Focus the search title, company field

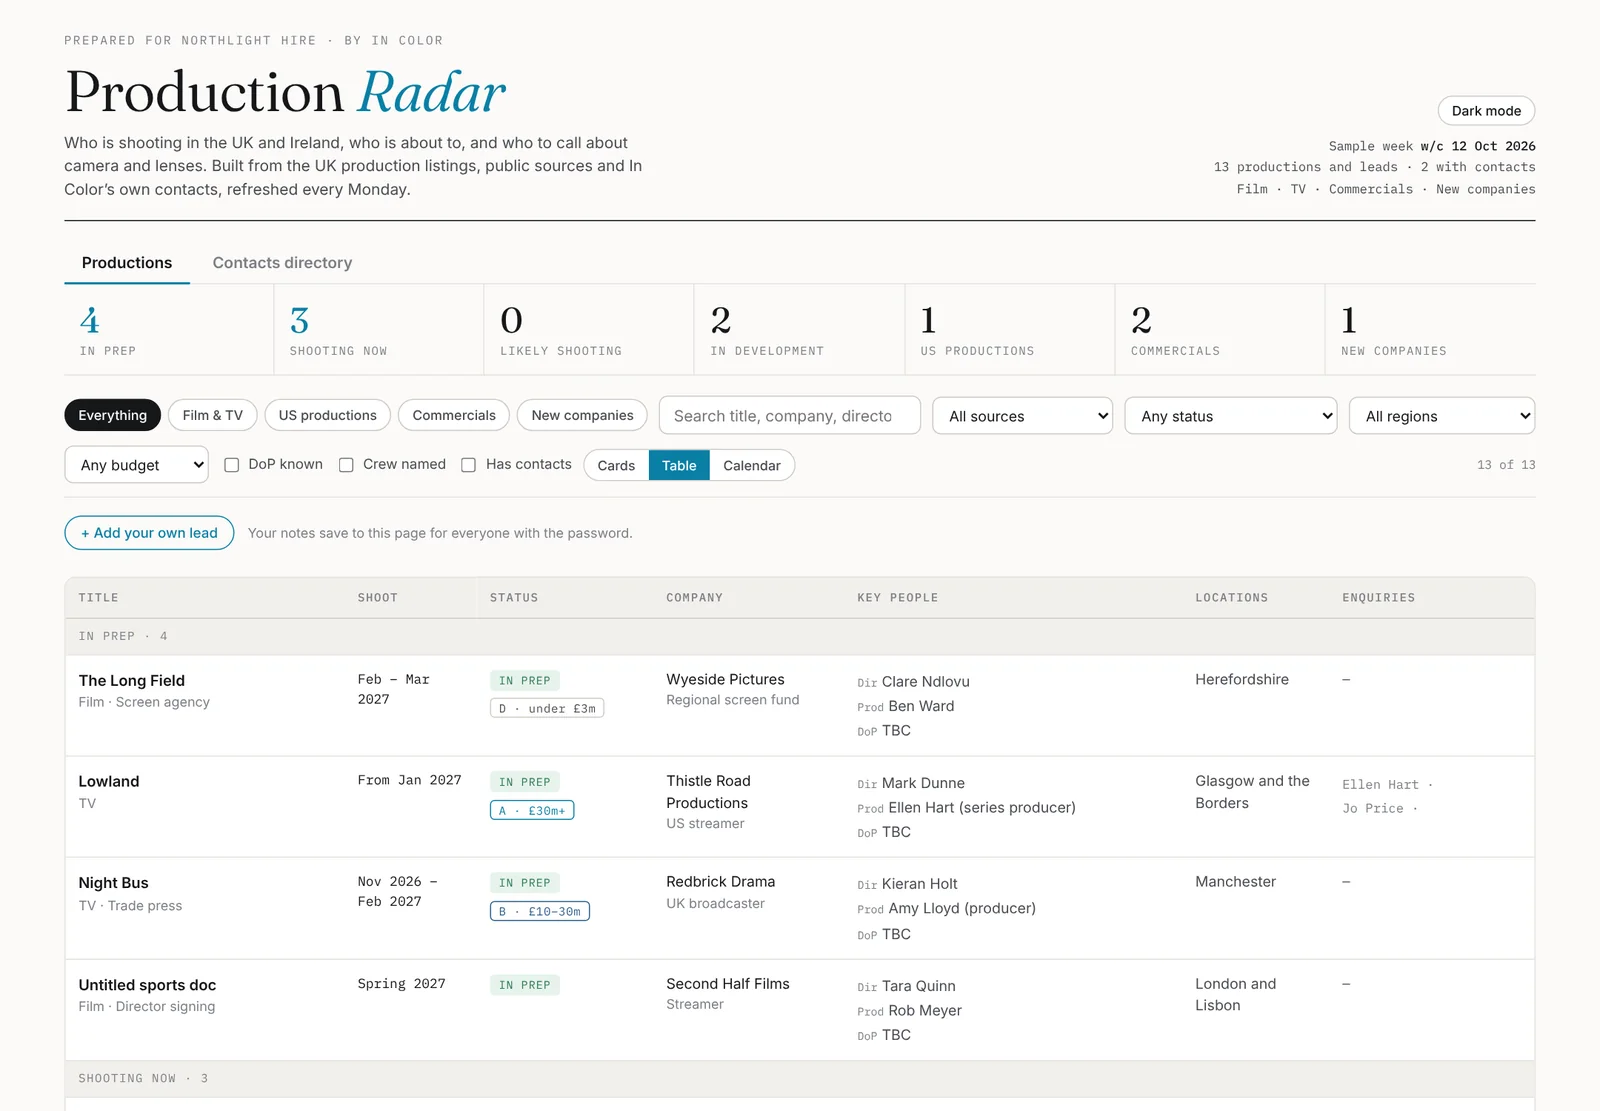coord(789,416)
